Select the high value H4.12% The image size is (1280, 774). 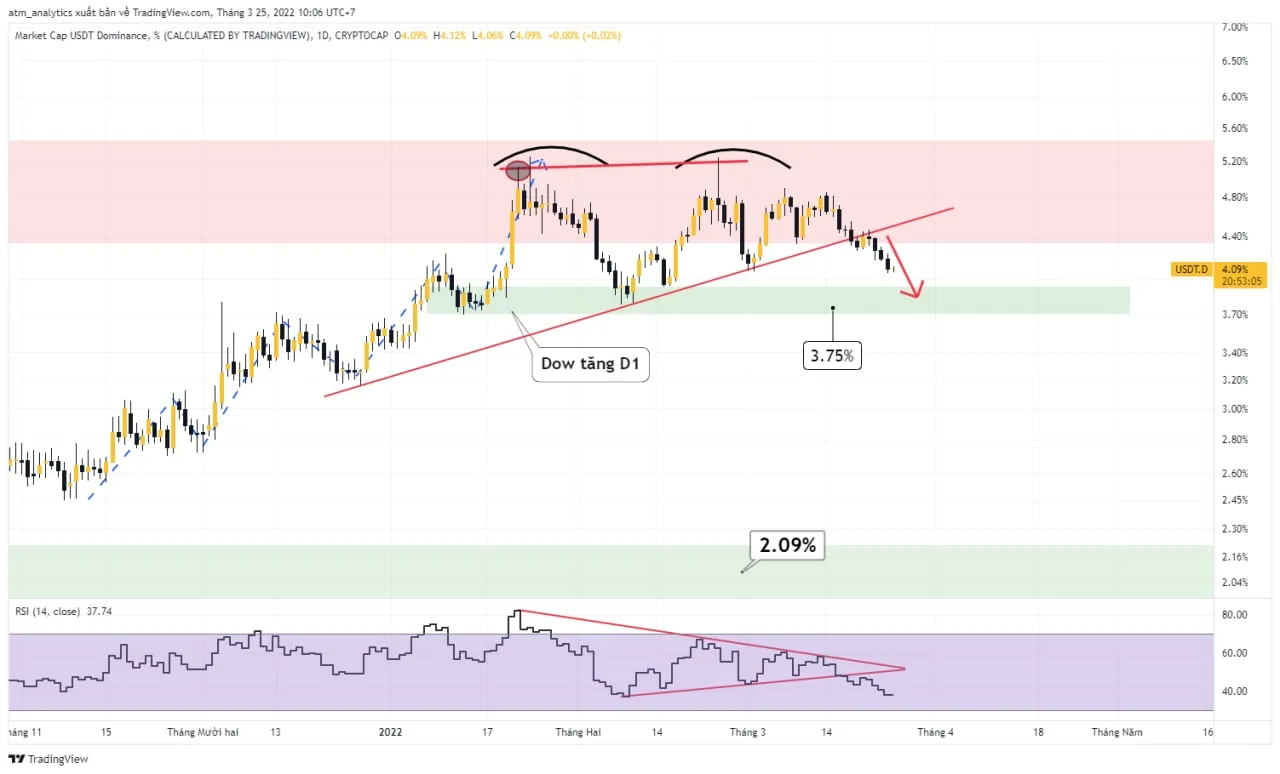coord(450,36)
